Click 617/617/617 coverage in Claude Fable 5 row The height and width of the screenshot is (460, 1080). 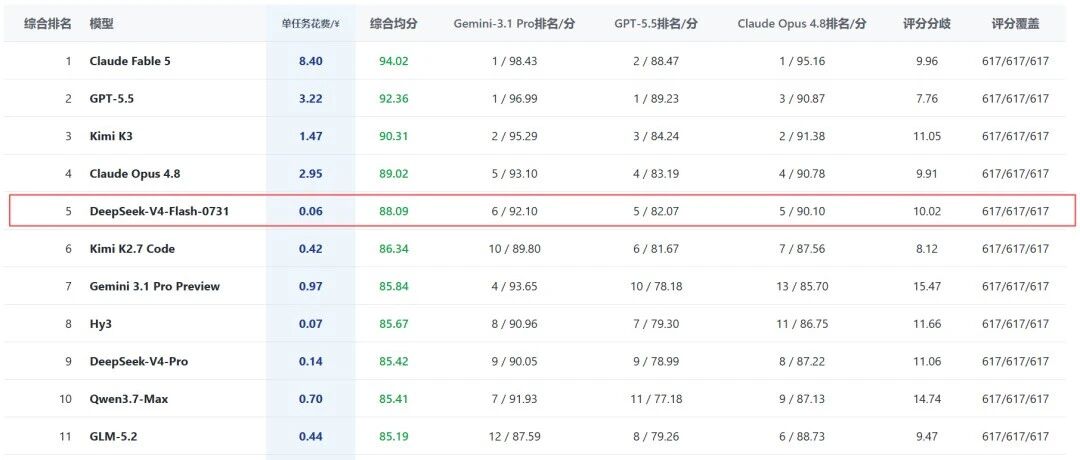click(1015, 61)
